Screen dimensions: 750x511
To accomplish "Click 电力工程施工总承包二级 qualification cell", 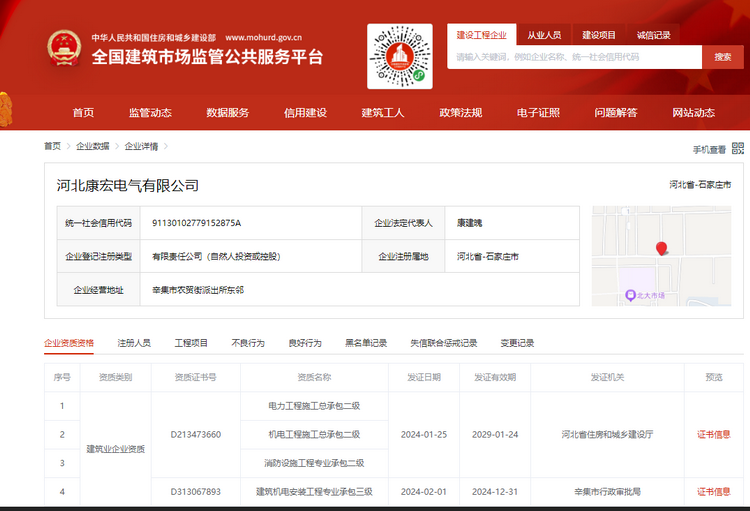I will 314,406.
